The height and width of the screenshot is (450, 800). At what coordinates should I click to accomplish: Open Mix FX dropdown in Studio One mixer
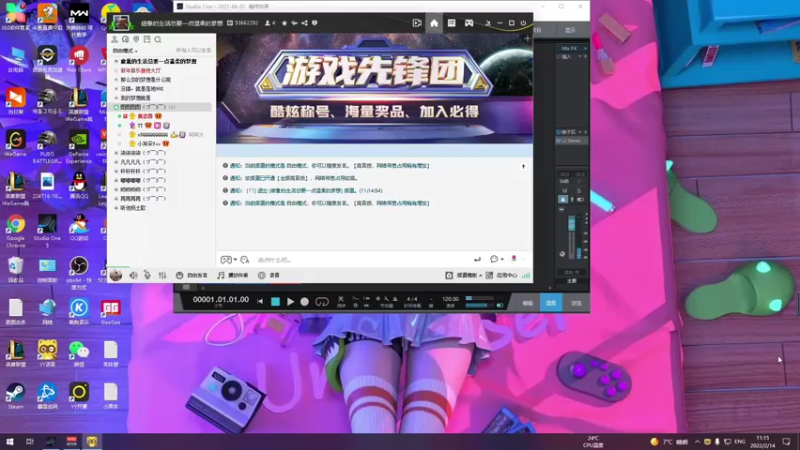coord(585,48)
